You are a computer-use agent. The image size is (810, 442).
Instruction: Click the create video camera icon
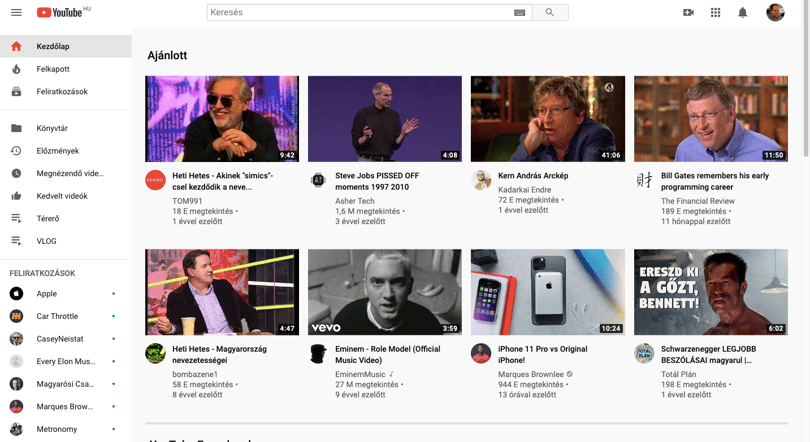689,12
